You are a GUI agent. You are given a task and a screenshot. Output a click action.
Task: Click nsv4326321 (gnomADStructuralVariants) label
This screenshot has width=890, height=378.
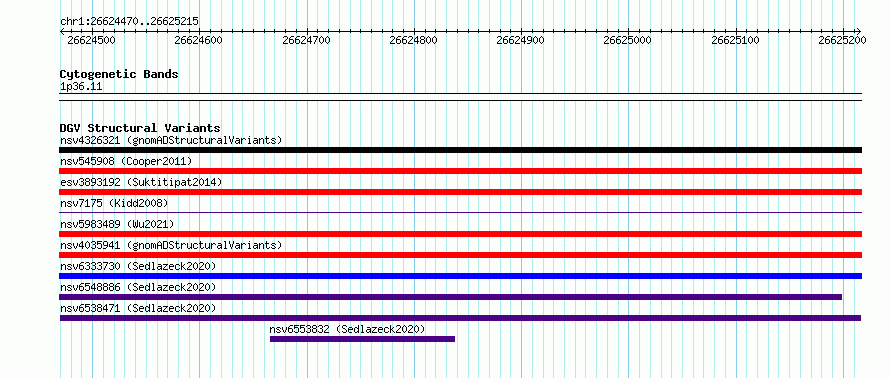[x=171, y=140]
